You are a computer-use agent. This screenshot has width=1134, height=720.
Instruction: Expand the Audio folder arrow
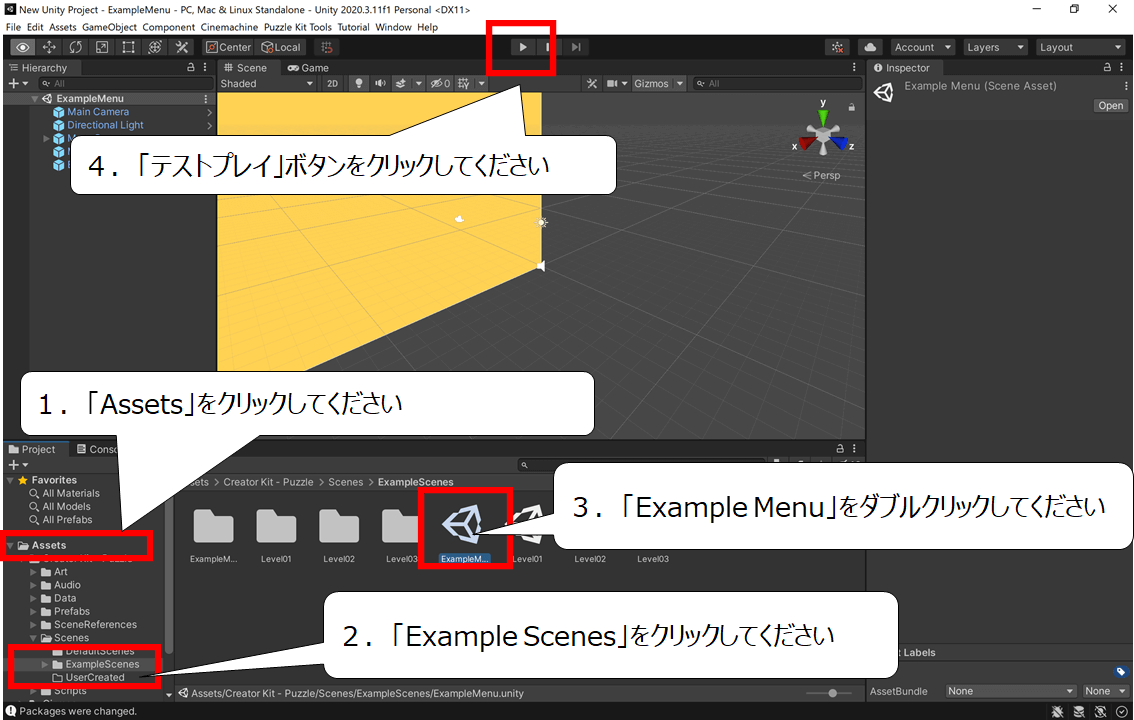click(33, 585)
